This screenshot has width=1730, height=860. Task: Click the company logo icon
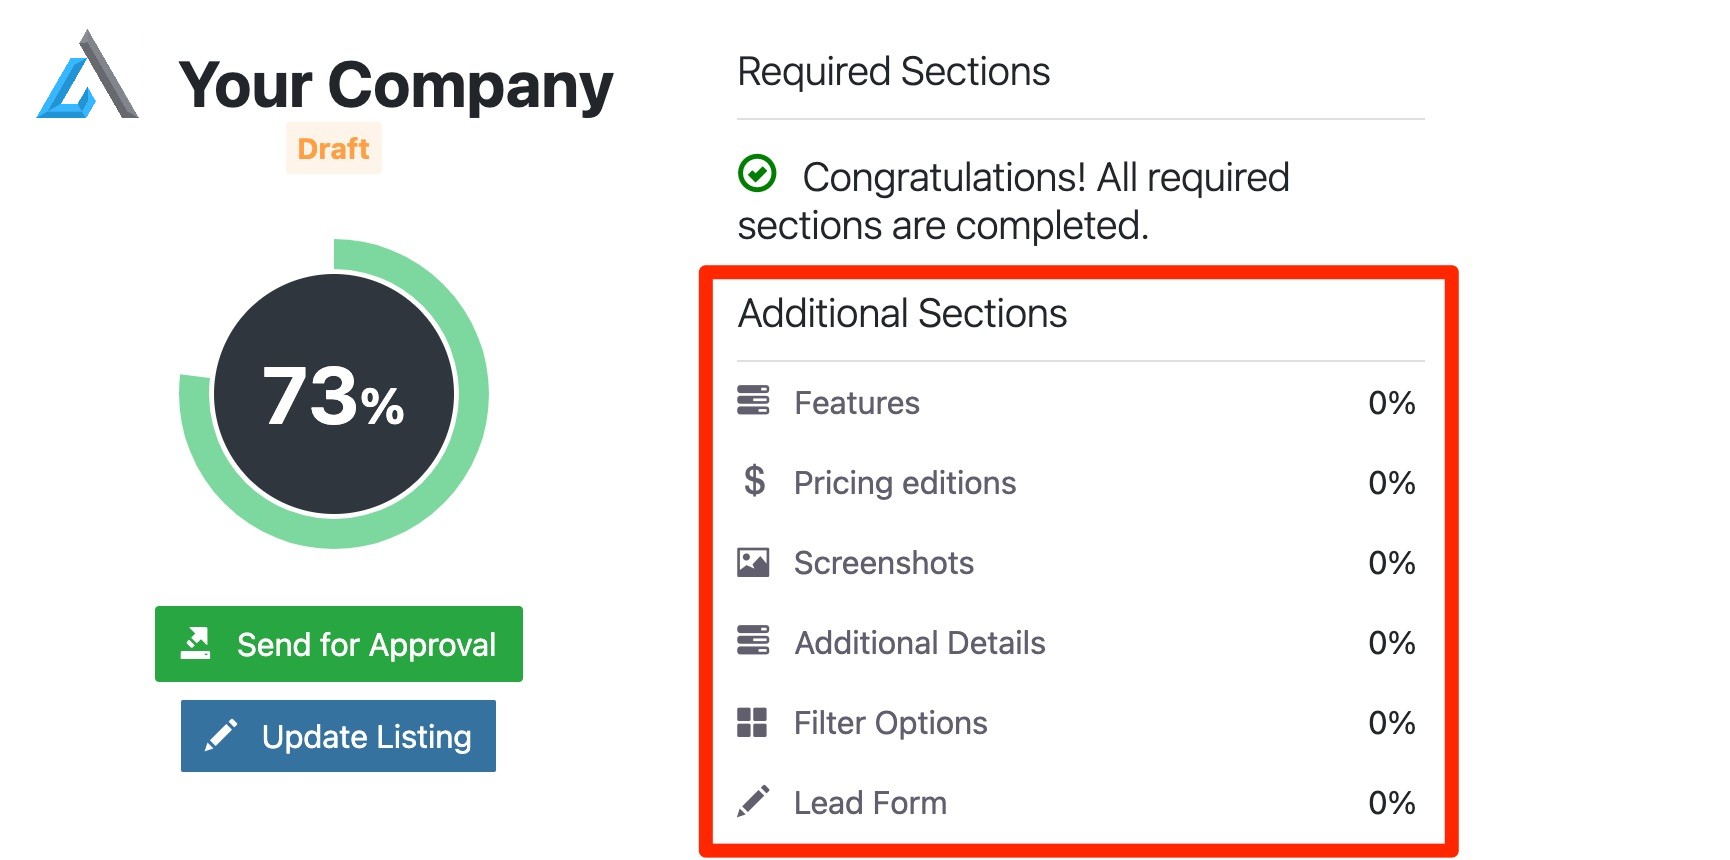pyautogui.click(x=87, y=74)
